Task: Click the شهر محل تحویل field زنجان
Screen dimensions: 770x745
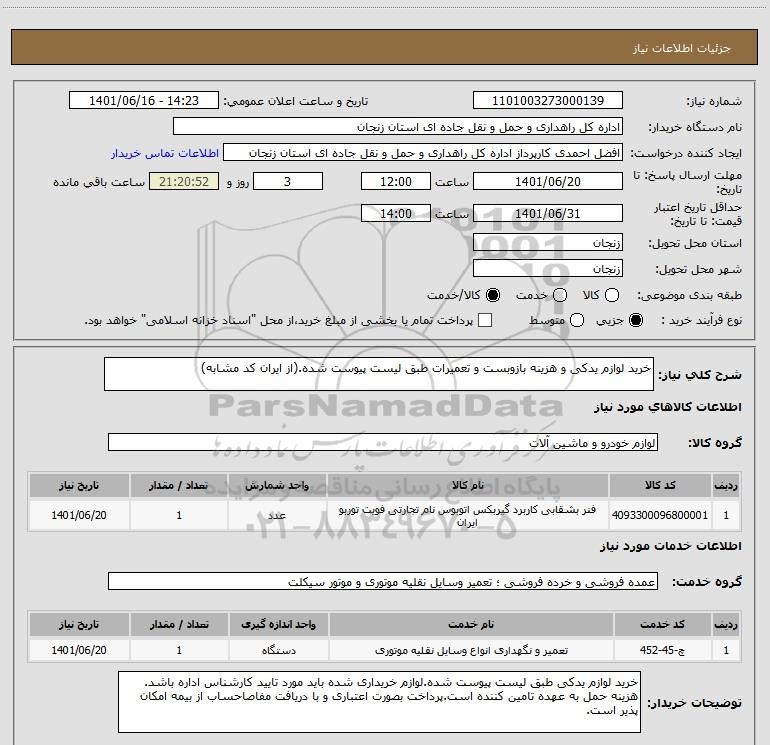Action: pyautogui.click(x=548, y=268)
